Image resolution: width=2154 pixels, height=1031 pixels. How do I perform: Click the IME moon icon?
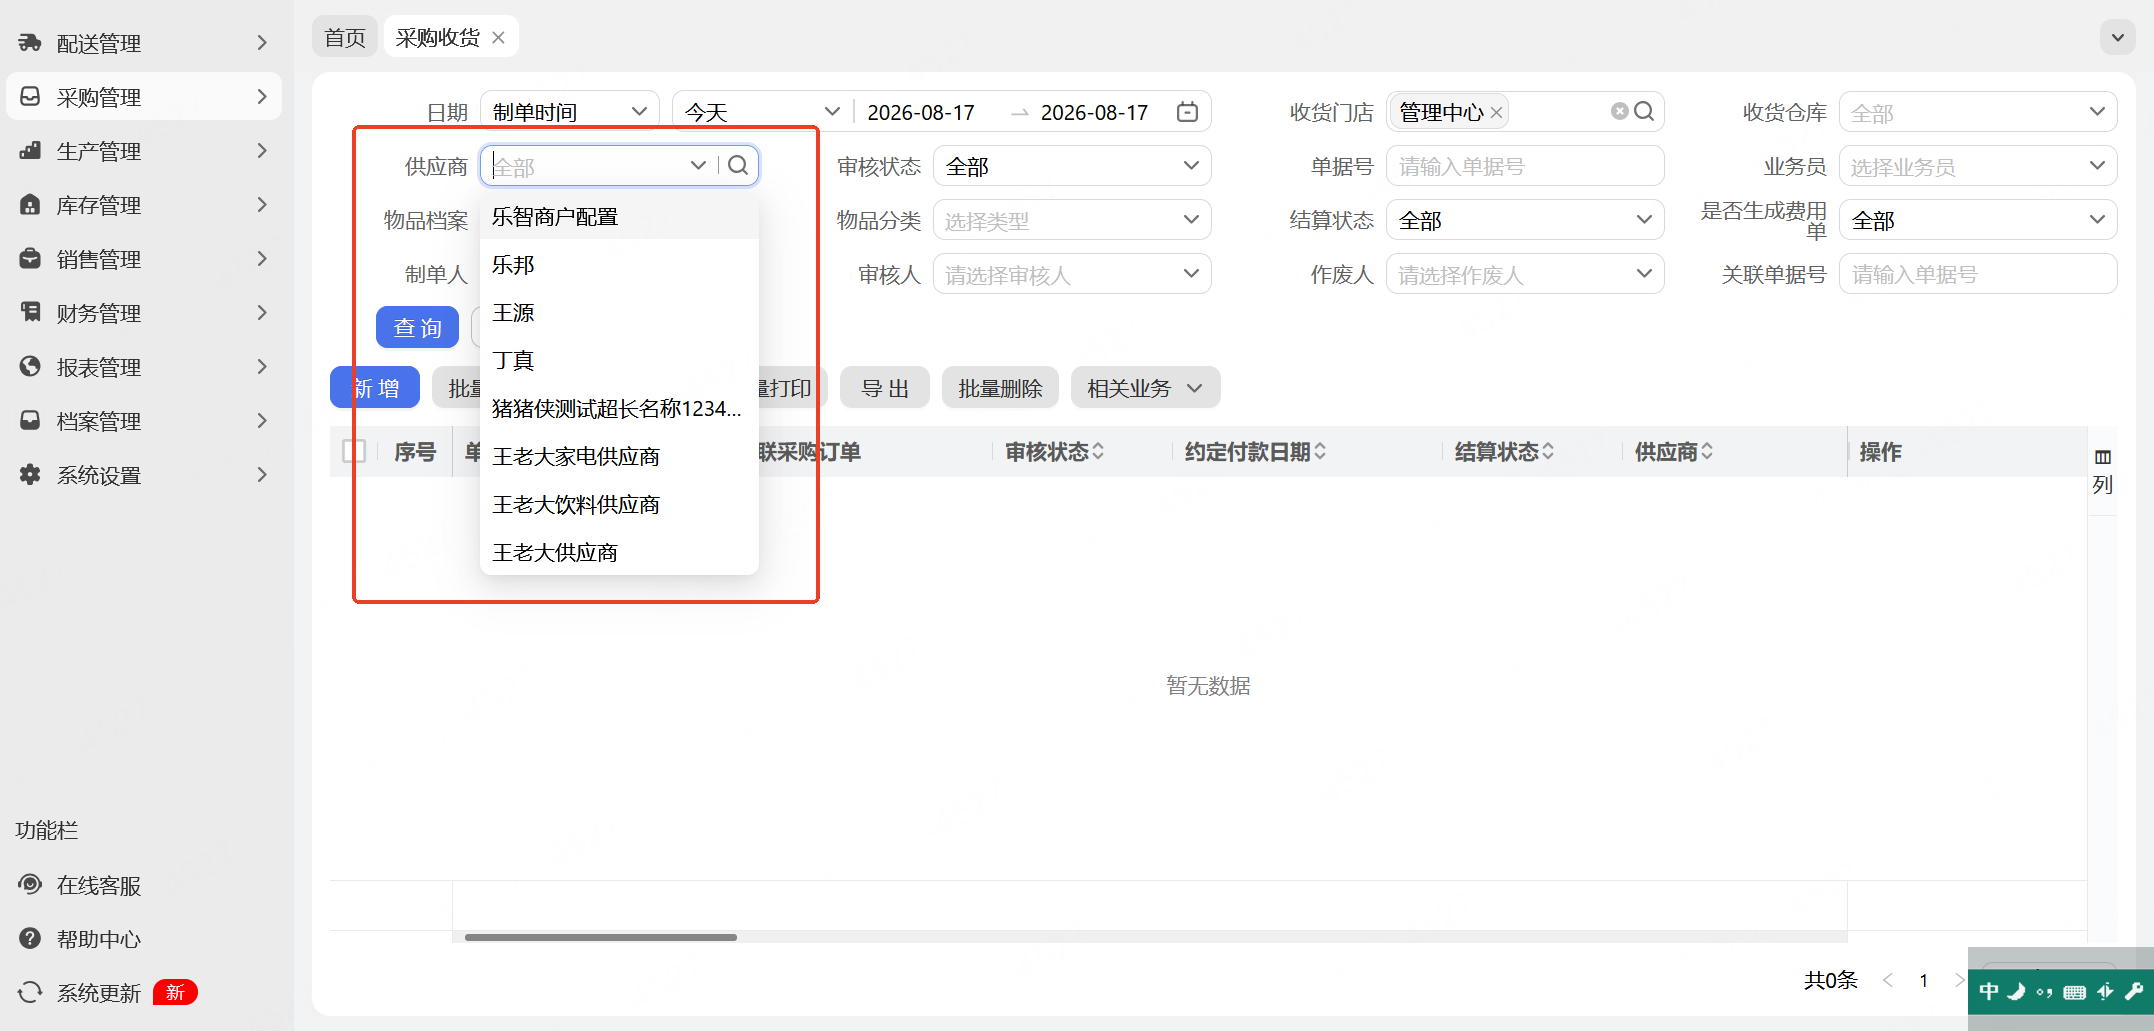(2017, 991)
